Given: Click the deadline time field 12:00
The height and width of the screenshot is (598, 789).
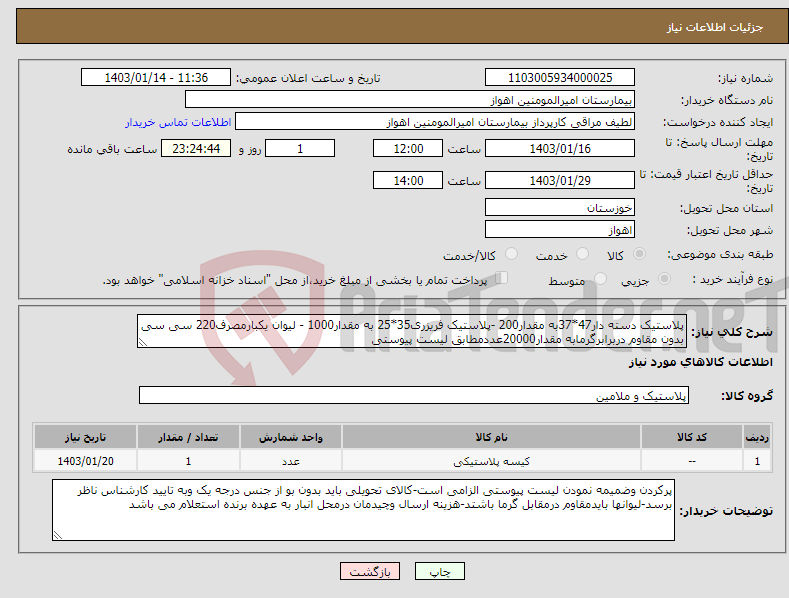Looking at the screenshot, I should tap(408, 148).
